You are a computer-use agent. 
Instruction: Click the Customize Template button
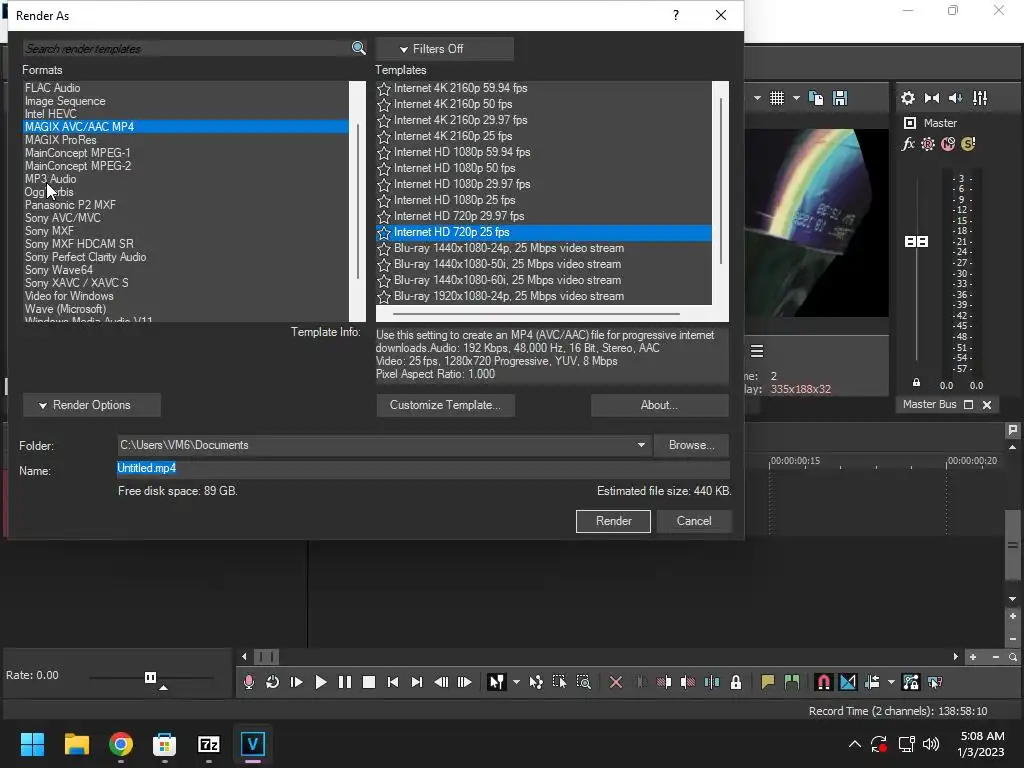[445, 405]
